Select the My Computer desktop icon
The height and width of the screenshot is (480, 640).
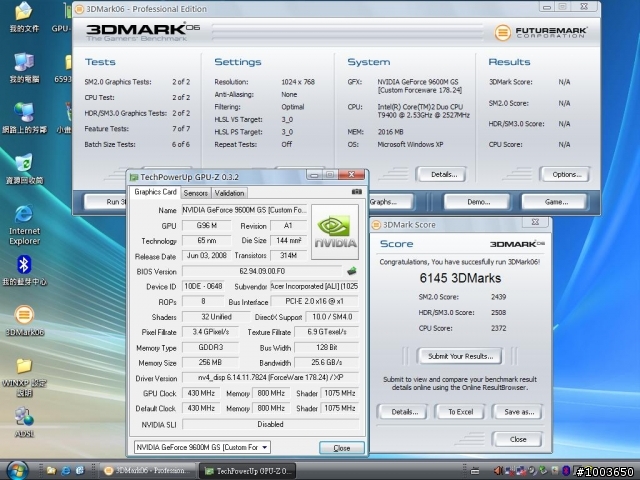coord(24,68)
